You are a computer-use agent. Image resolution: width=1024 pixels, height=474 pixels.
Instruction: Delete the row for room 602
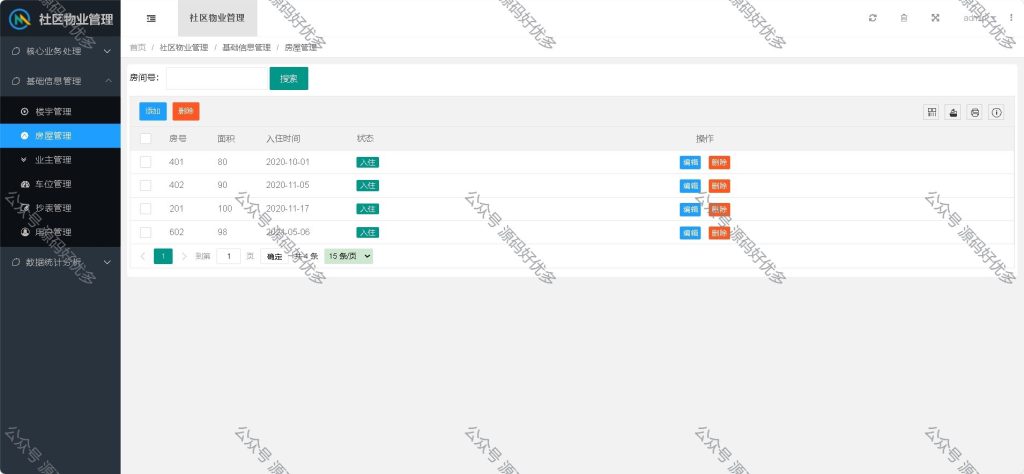click(720, 233)
